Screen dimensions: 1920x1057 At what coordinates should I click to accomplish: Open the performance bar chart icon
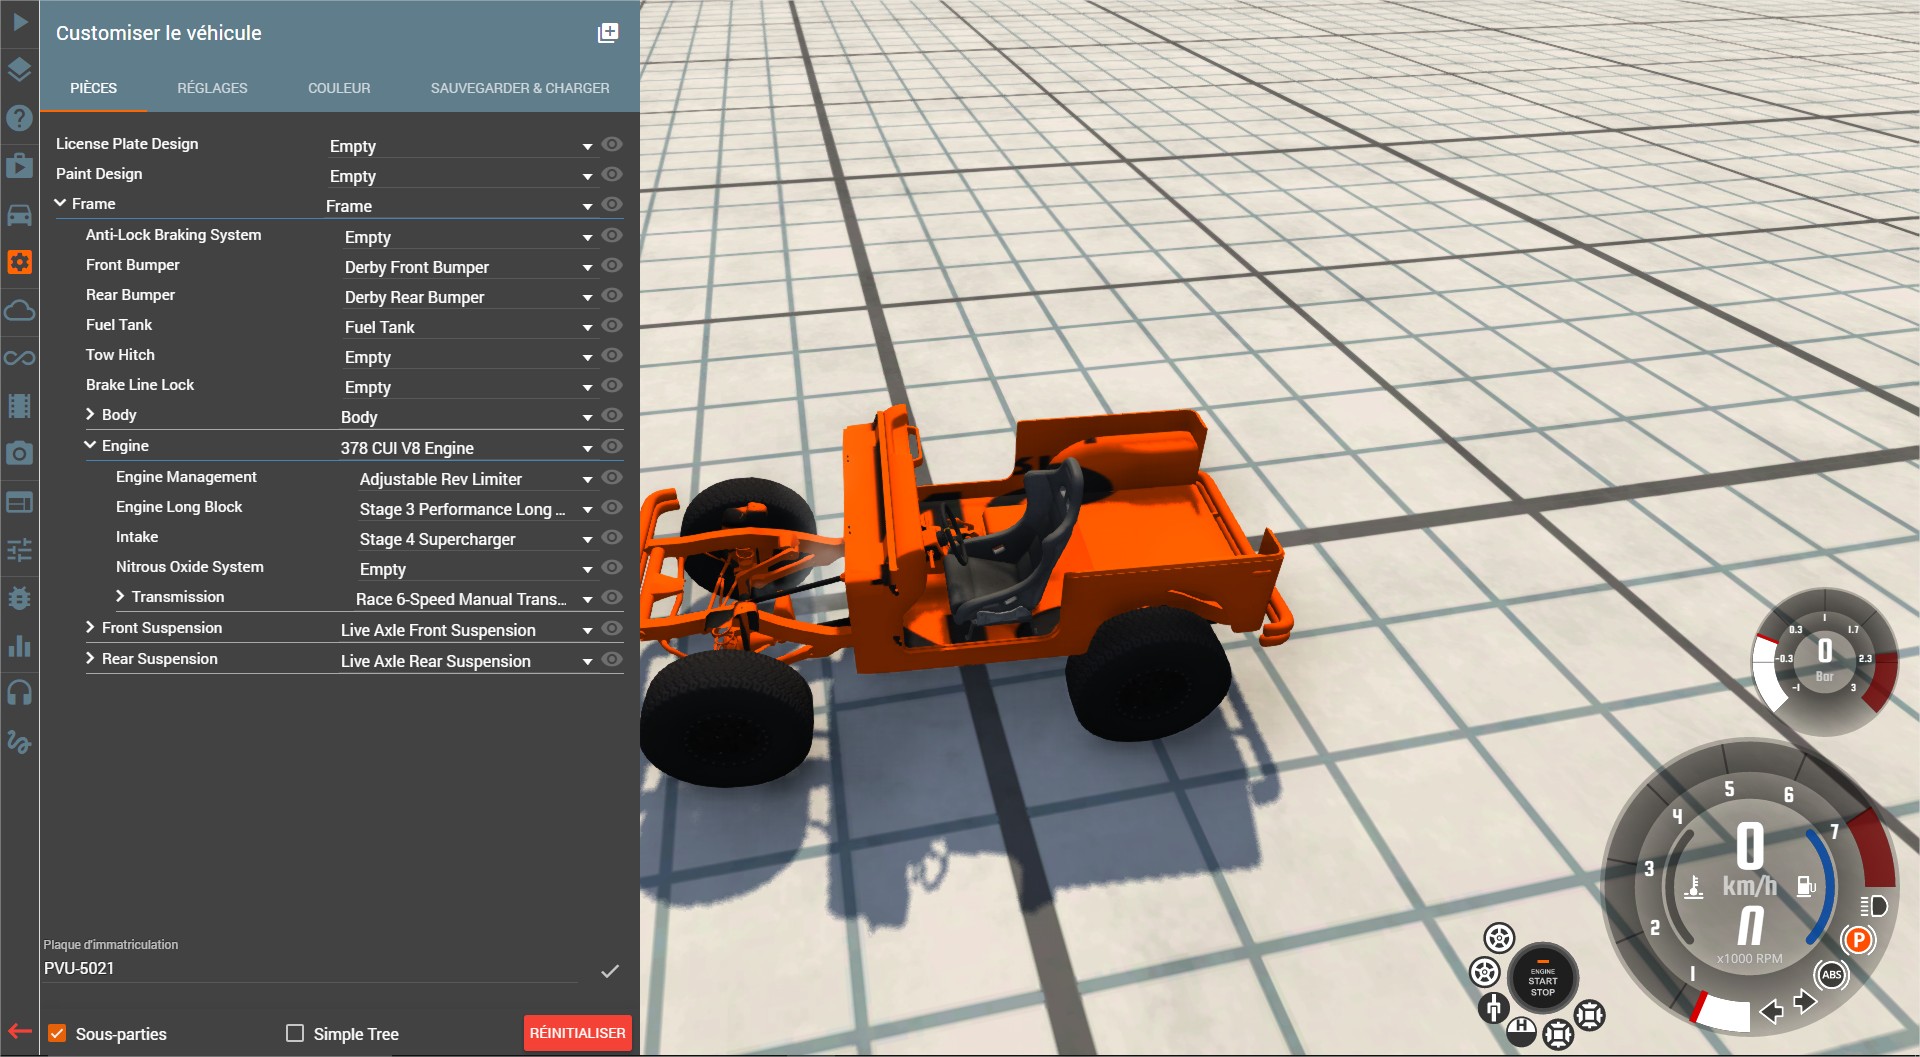point(20,646)
